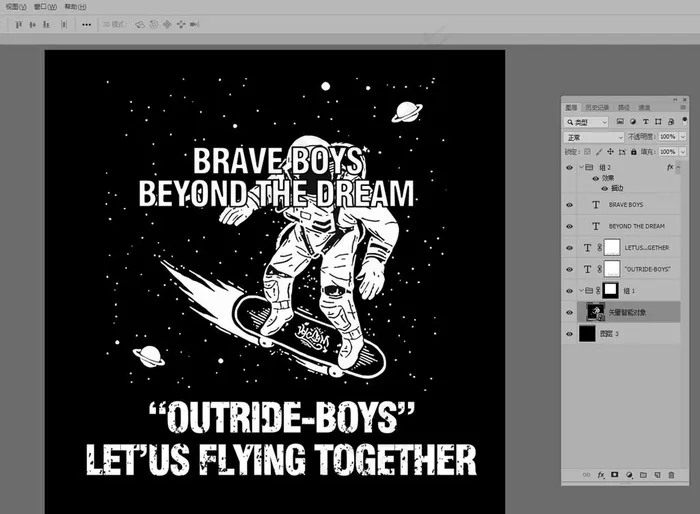
Task: Toggle lock transparent pixels
Action: [x=587, y=152]
